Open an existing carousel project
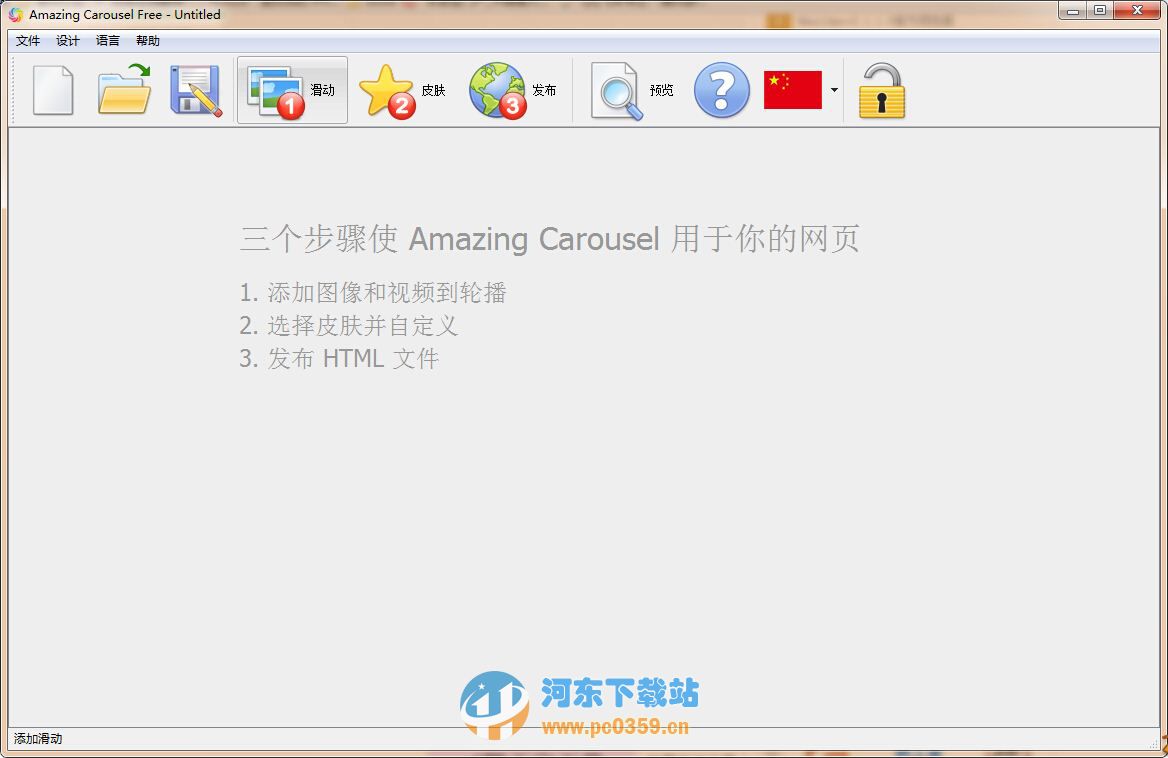 click(x=123, y=90)
